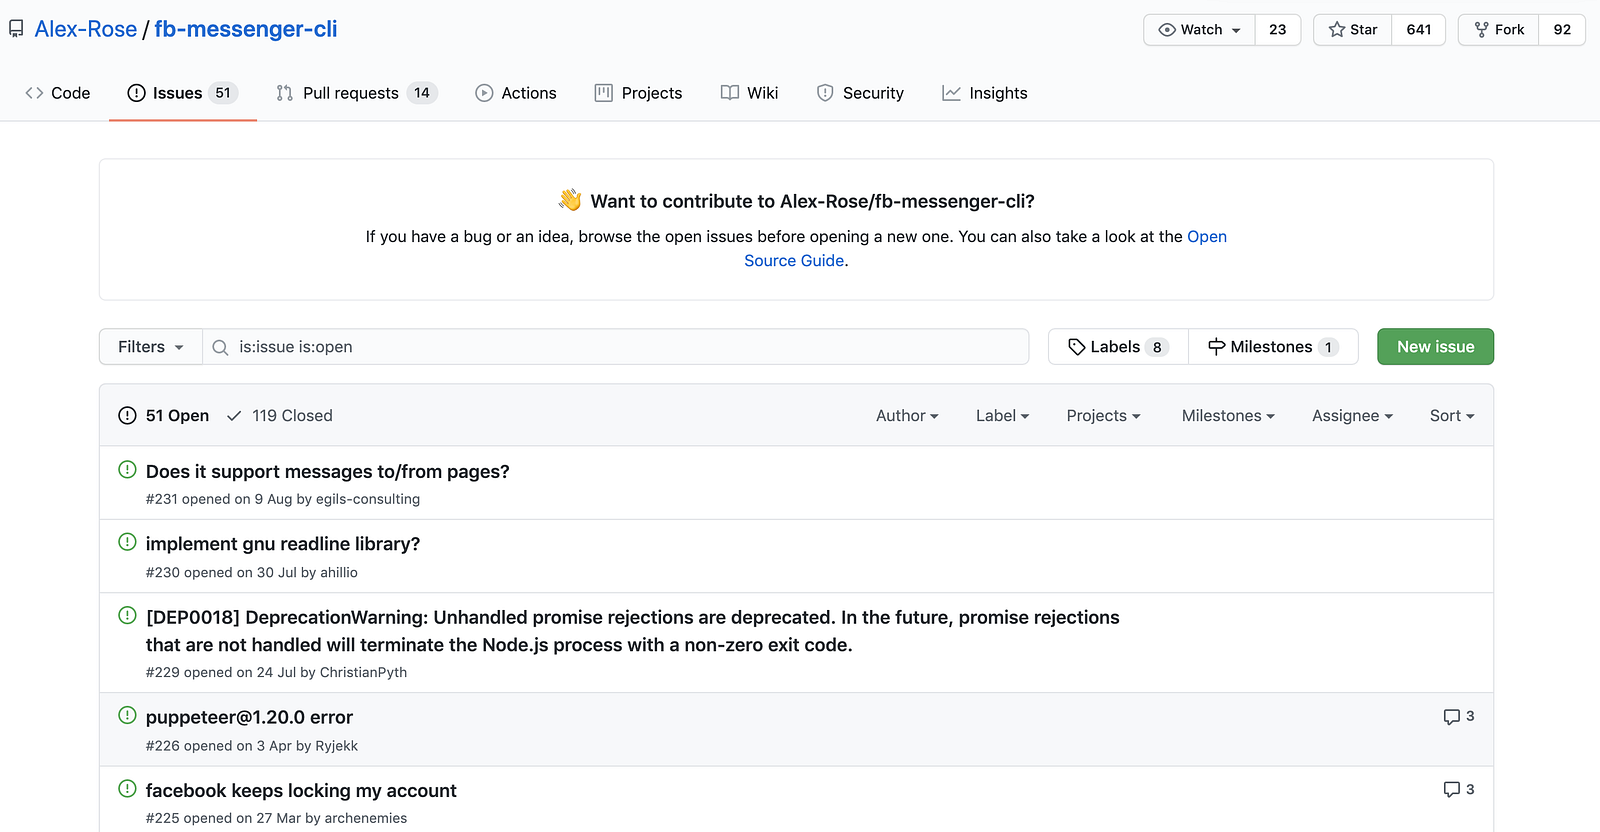The image size is (1600, 832).
Task: Click the is:issue is:open search field
Action: 616,347
